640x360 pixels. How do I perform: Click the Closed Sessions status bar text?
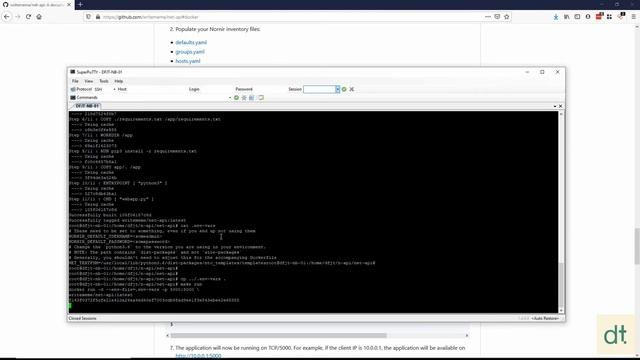[x=82, y=318]
